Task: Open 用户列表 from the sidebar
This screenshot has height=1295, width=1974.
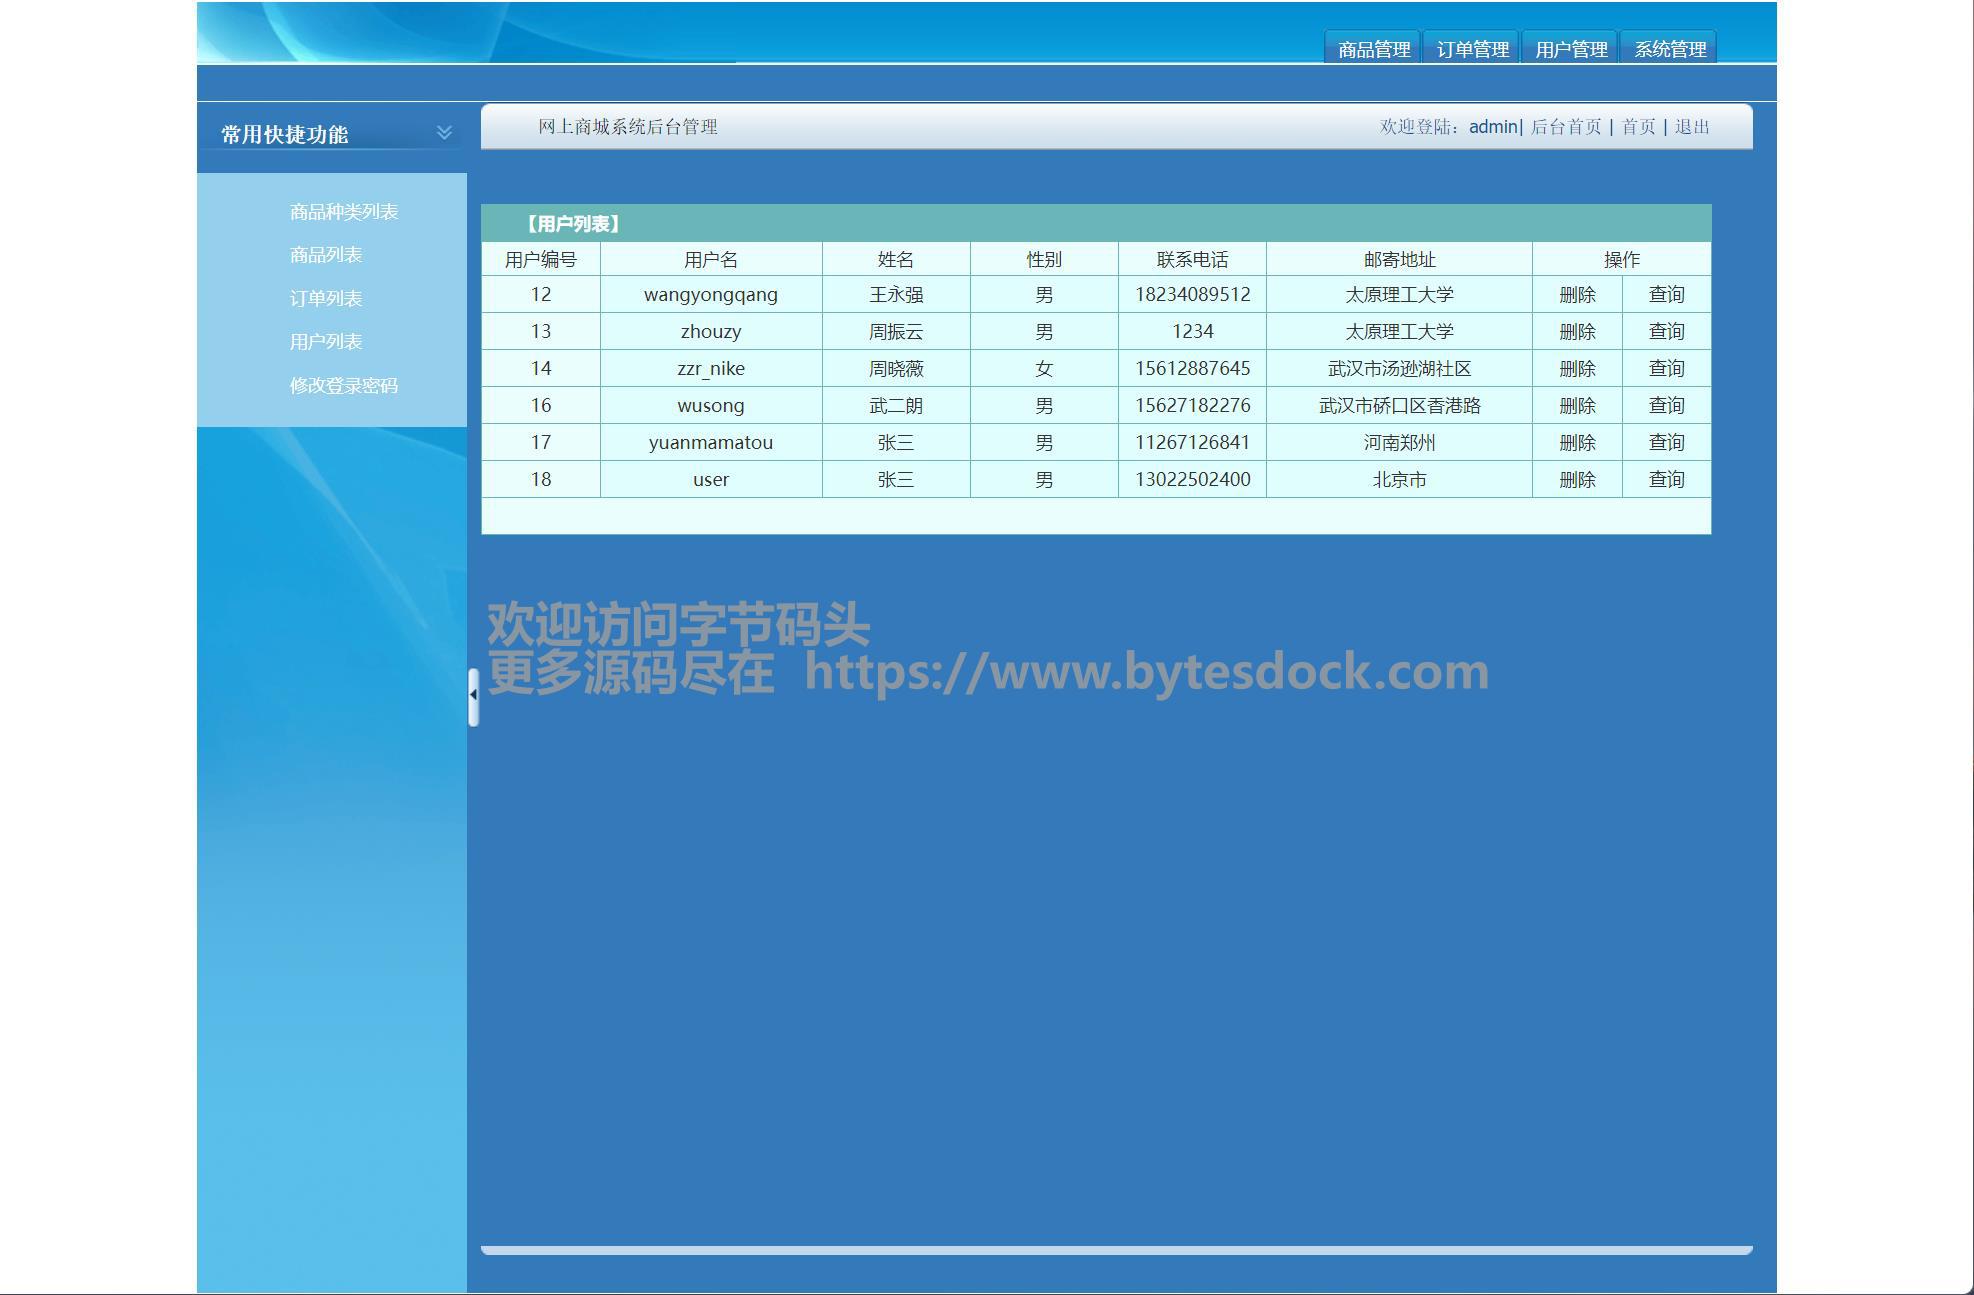Action: (x=325, y=342)
